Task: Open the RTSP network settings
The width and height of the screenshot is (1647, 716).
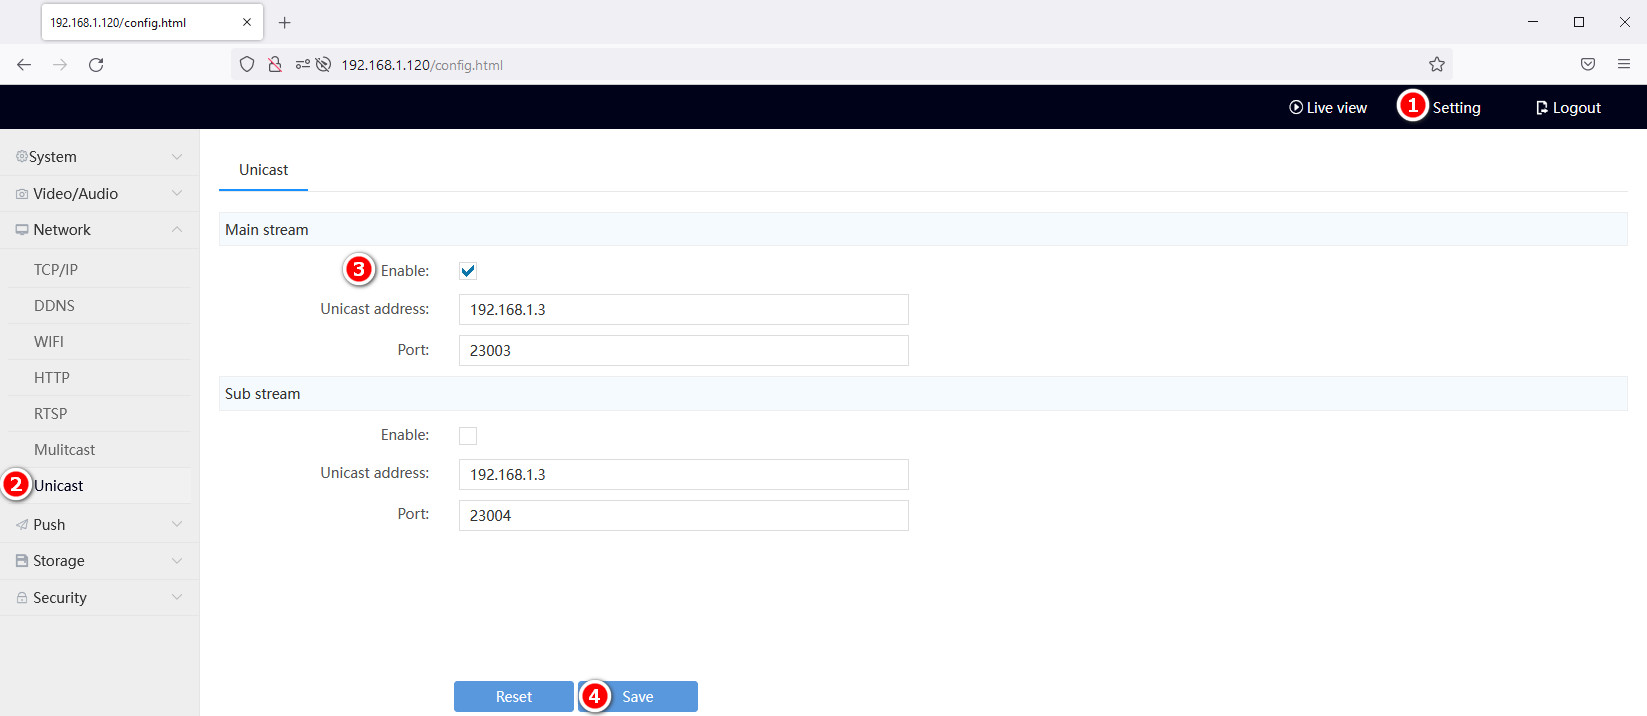Action: 51,414
